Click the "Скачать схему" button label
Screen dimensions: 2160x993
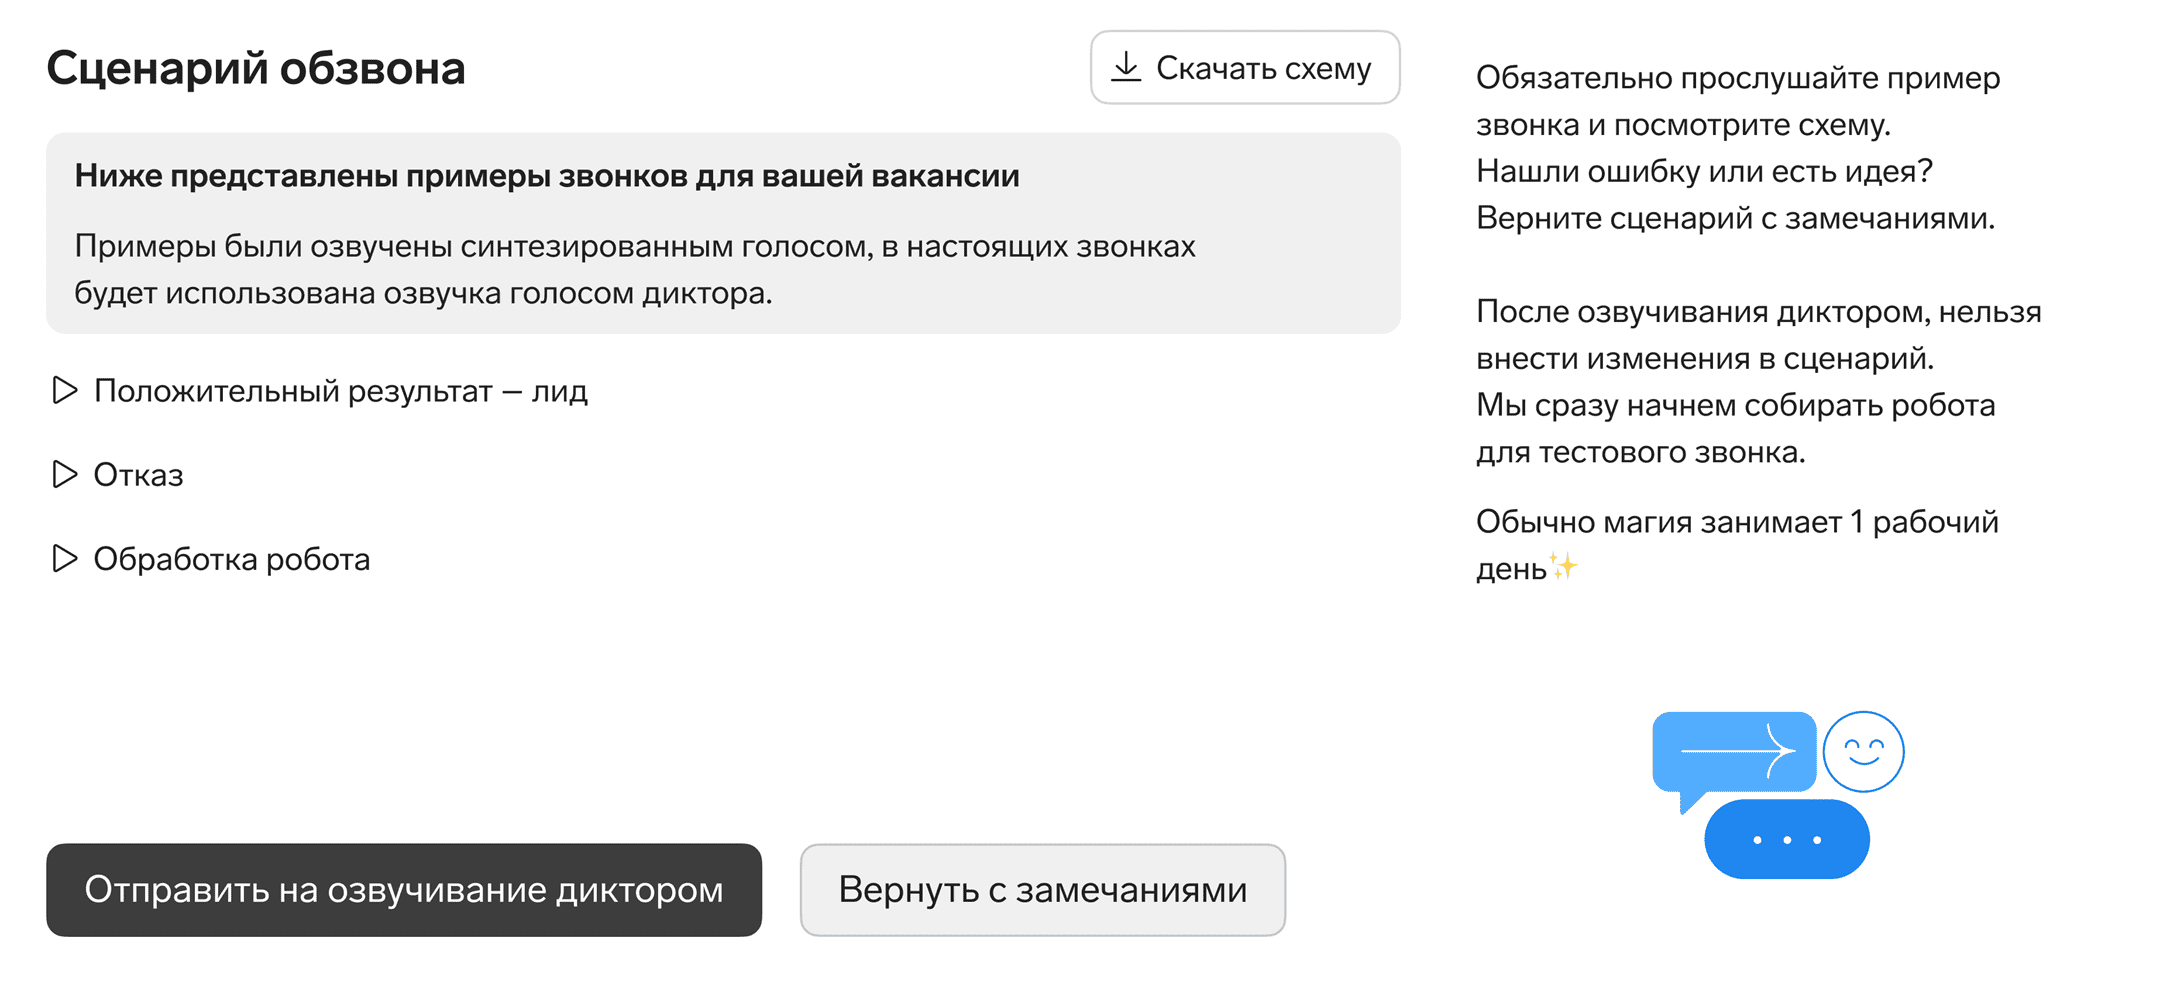1263,68
